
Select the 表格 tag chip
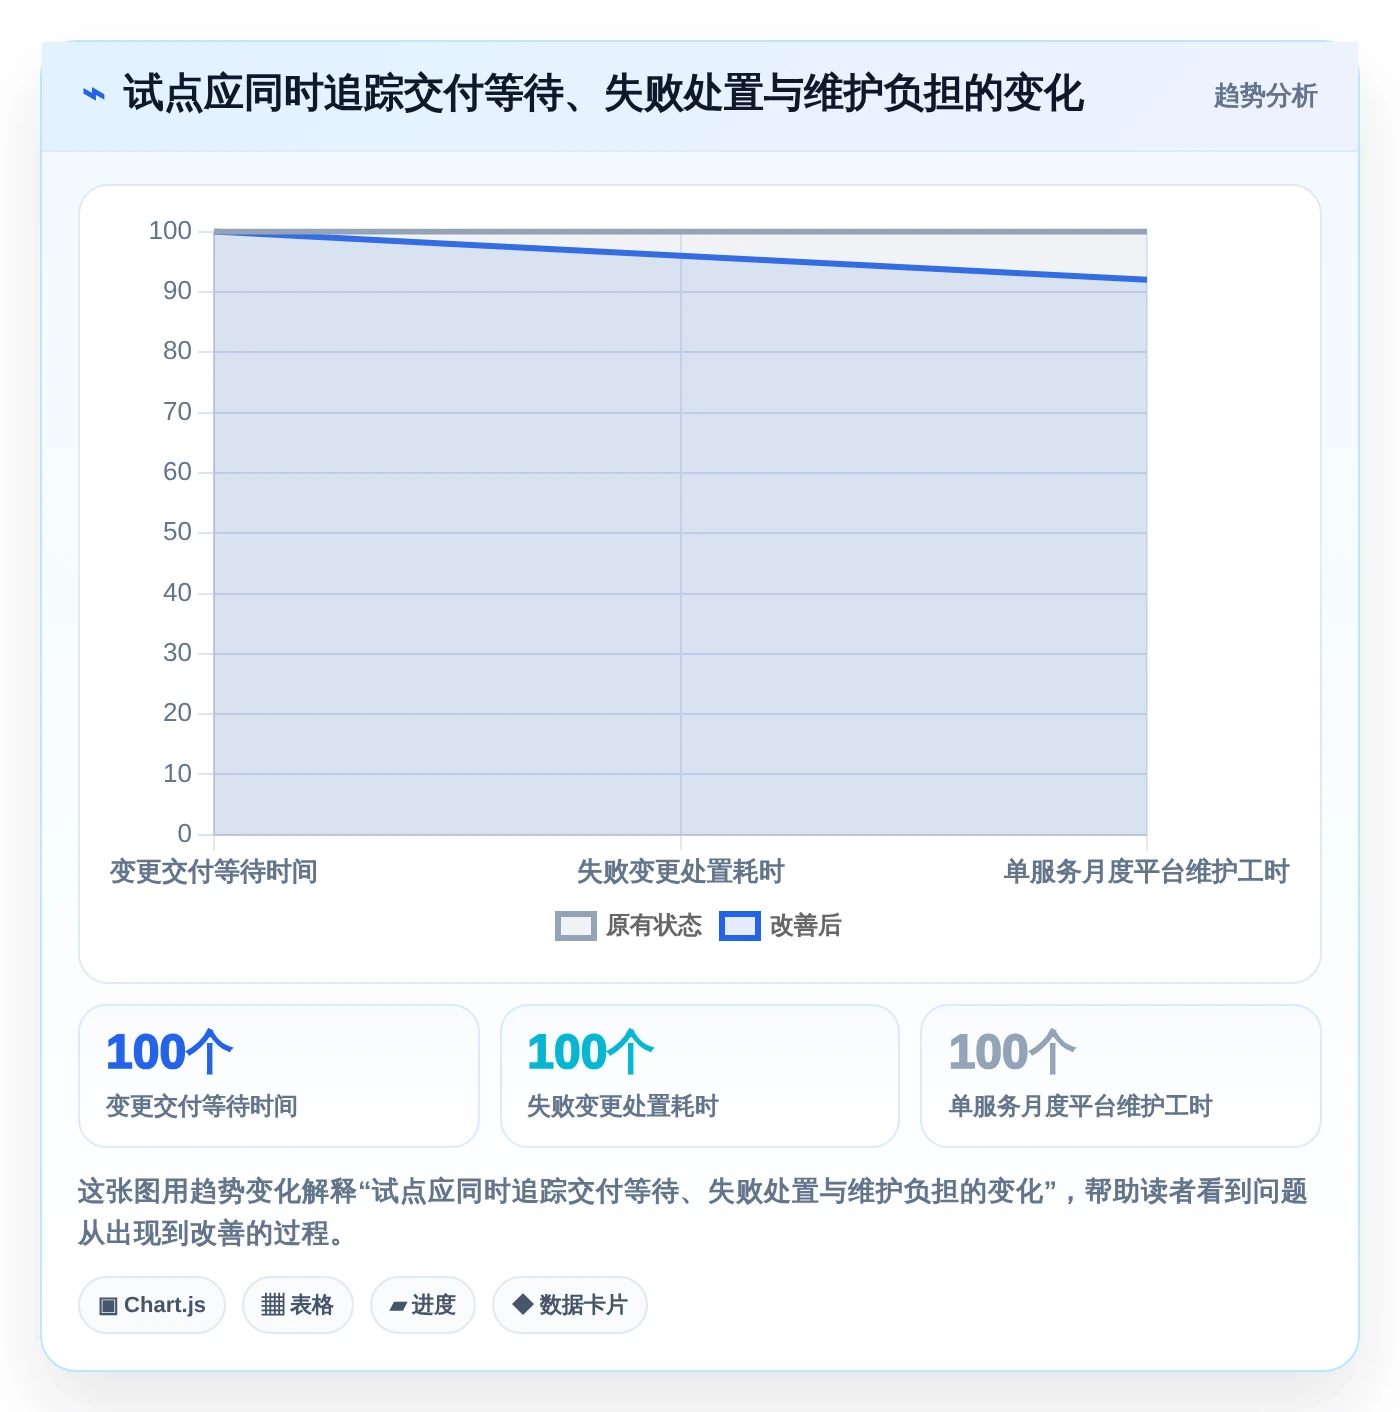[297, 1305]
